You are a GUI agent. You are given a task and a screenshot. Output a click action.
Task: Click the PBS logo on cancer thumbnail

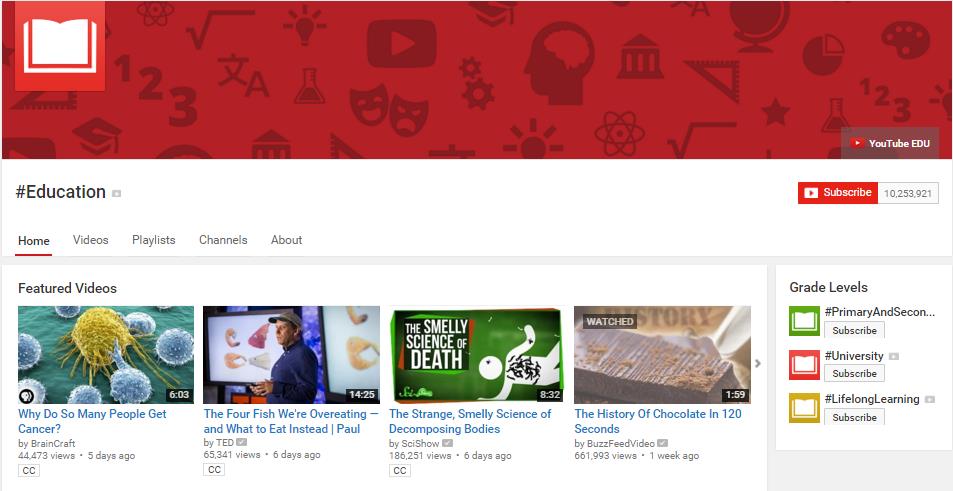point(26,396)
